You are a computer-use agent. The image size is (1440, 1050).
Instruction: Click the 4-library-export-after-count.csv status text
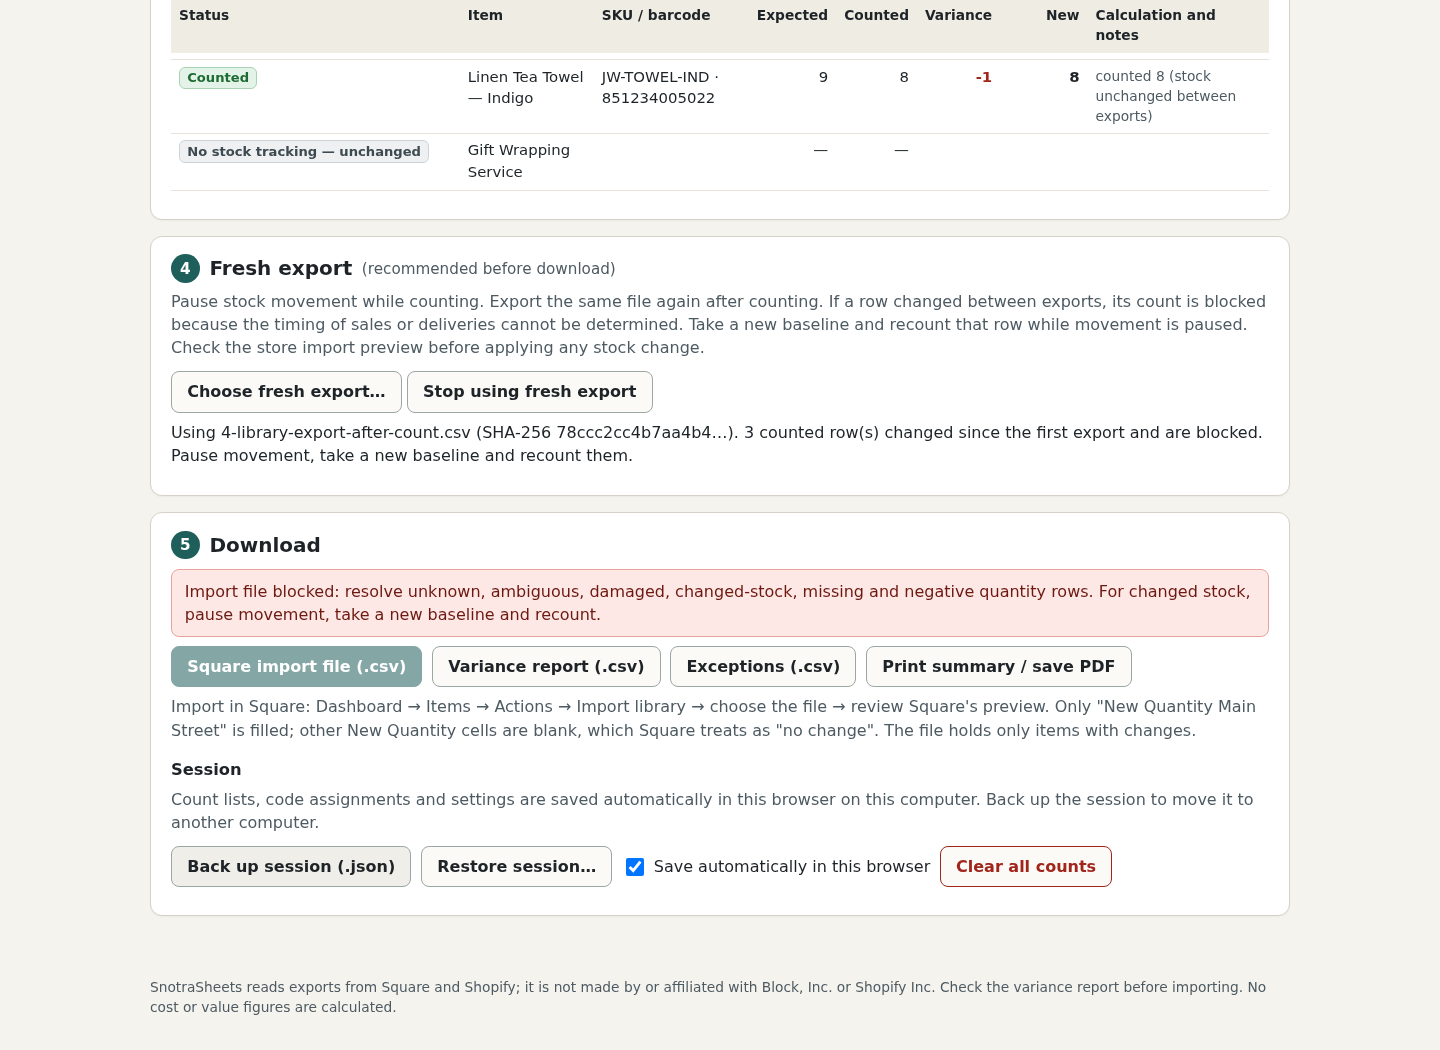(717, 444)
